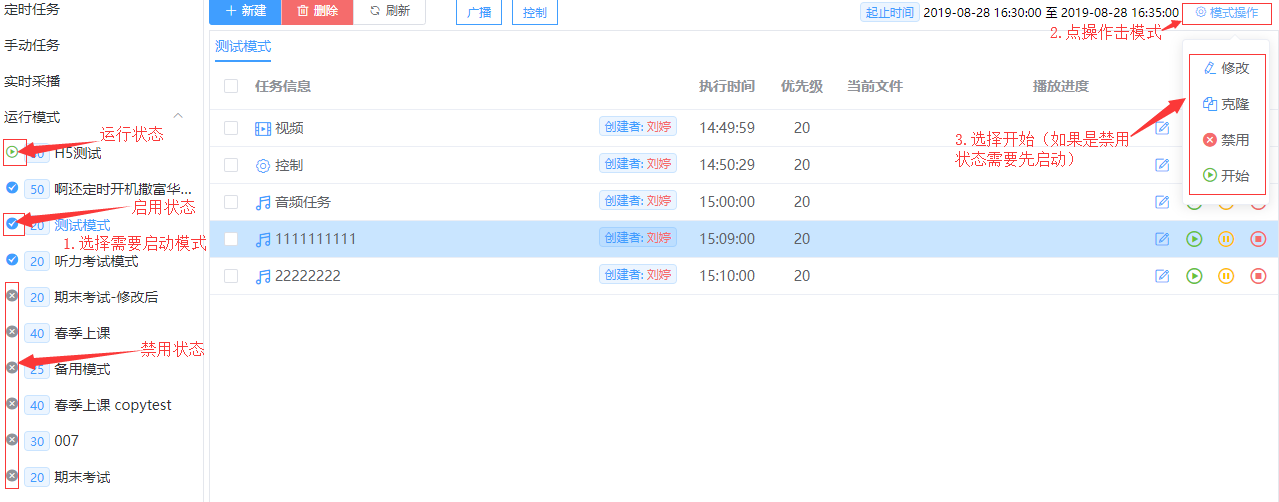Click the music note icon of 音频任务
The width and height of the screenshot is (1279, 502).
(x=263, y=202)
